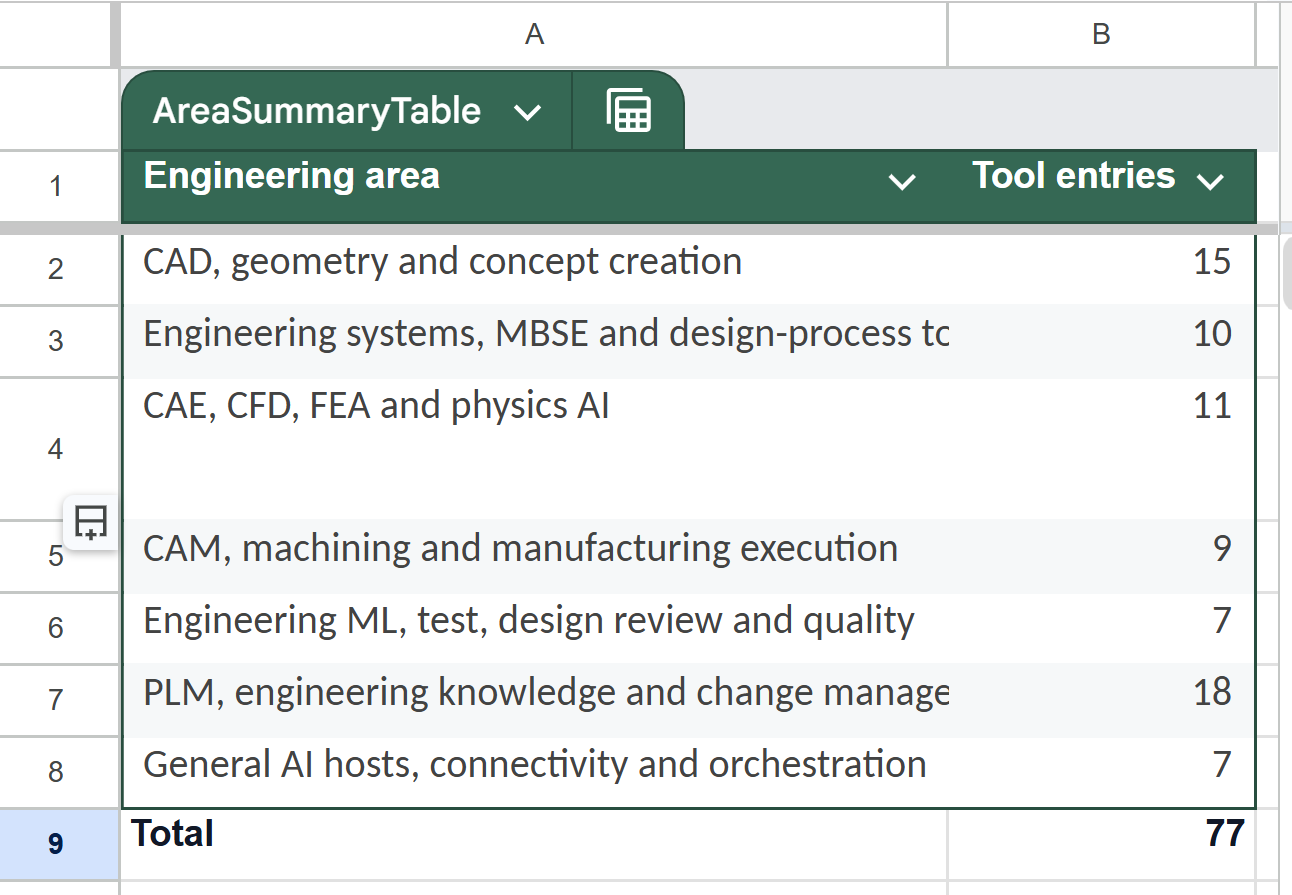Select column A header
1292x895 pixels.
point(534,35)
